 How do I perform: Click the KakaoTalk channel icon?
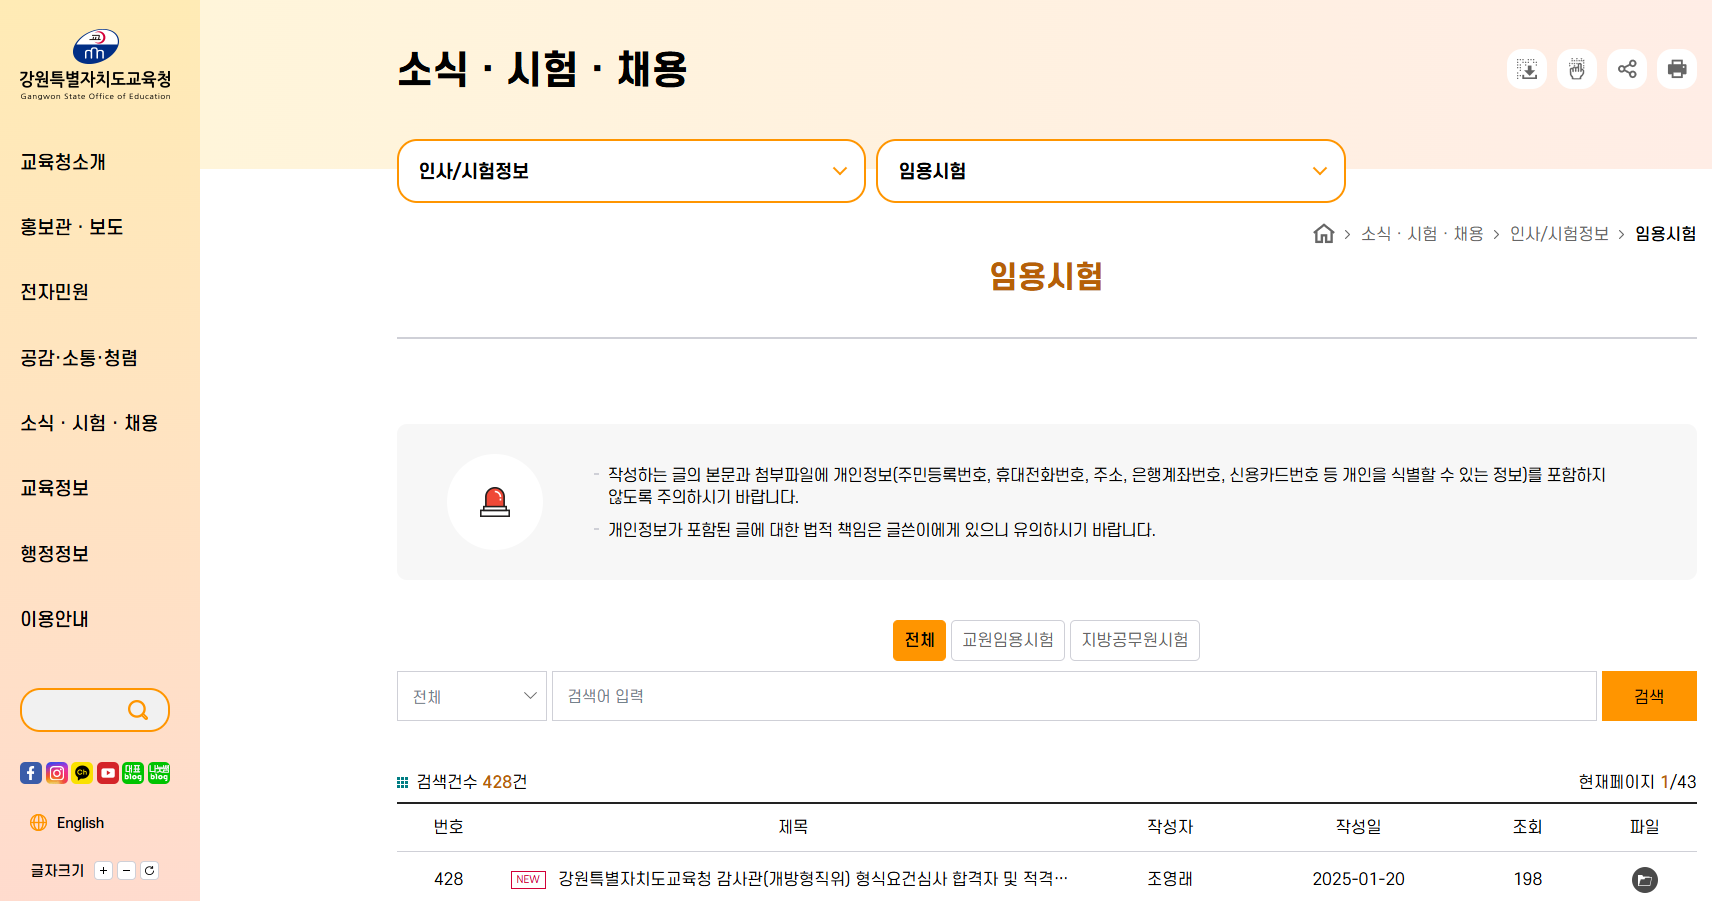pos(81,772)
